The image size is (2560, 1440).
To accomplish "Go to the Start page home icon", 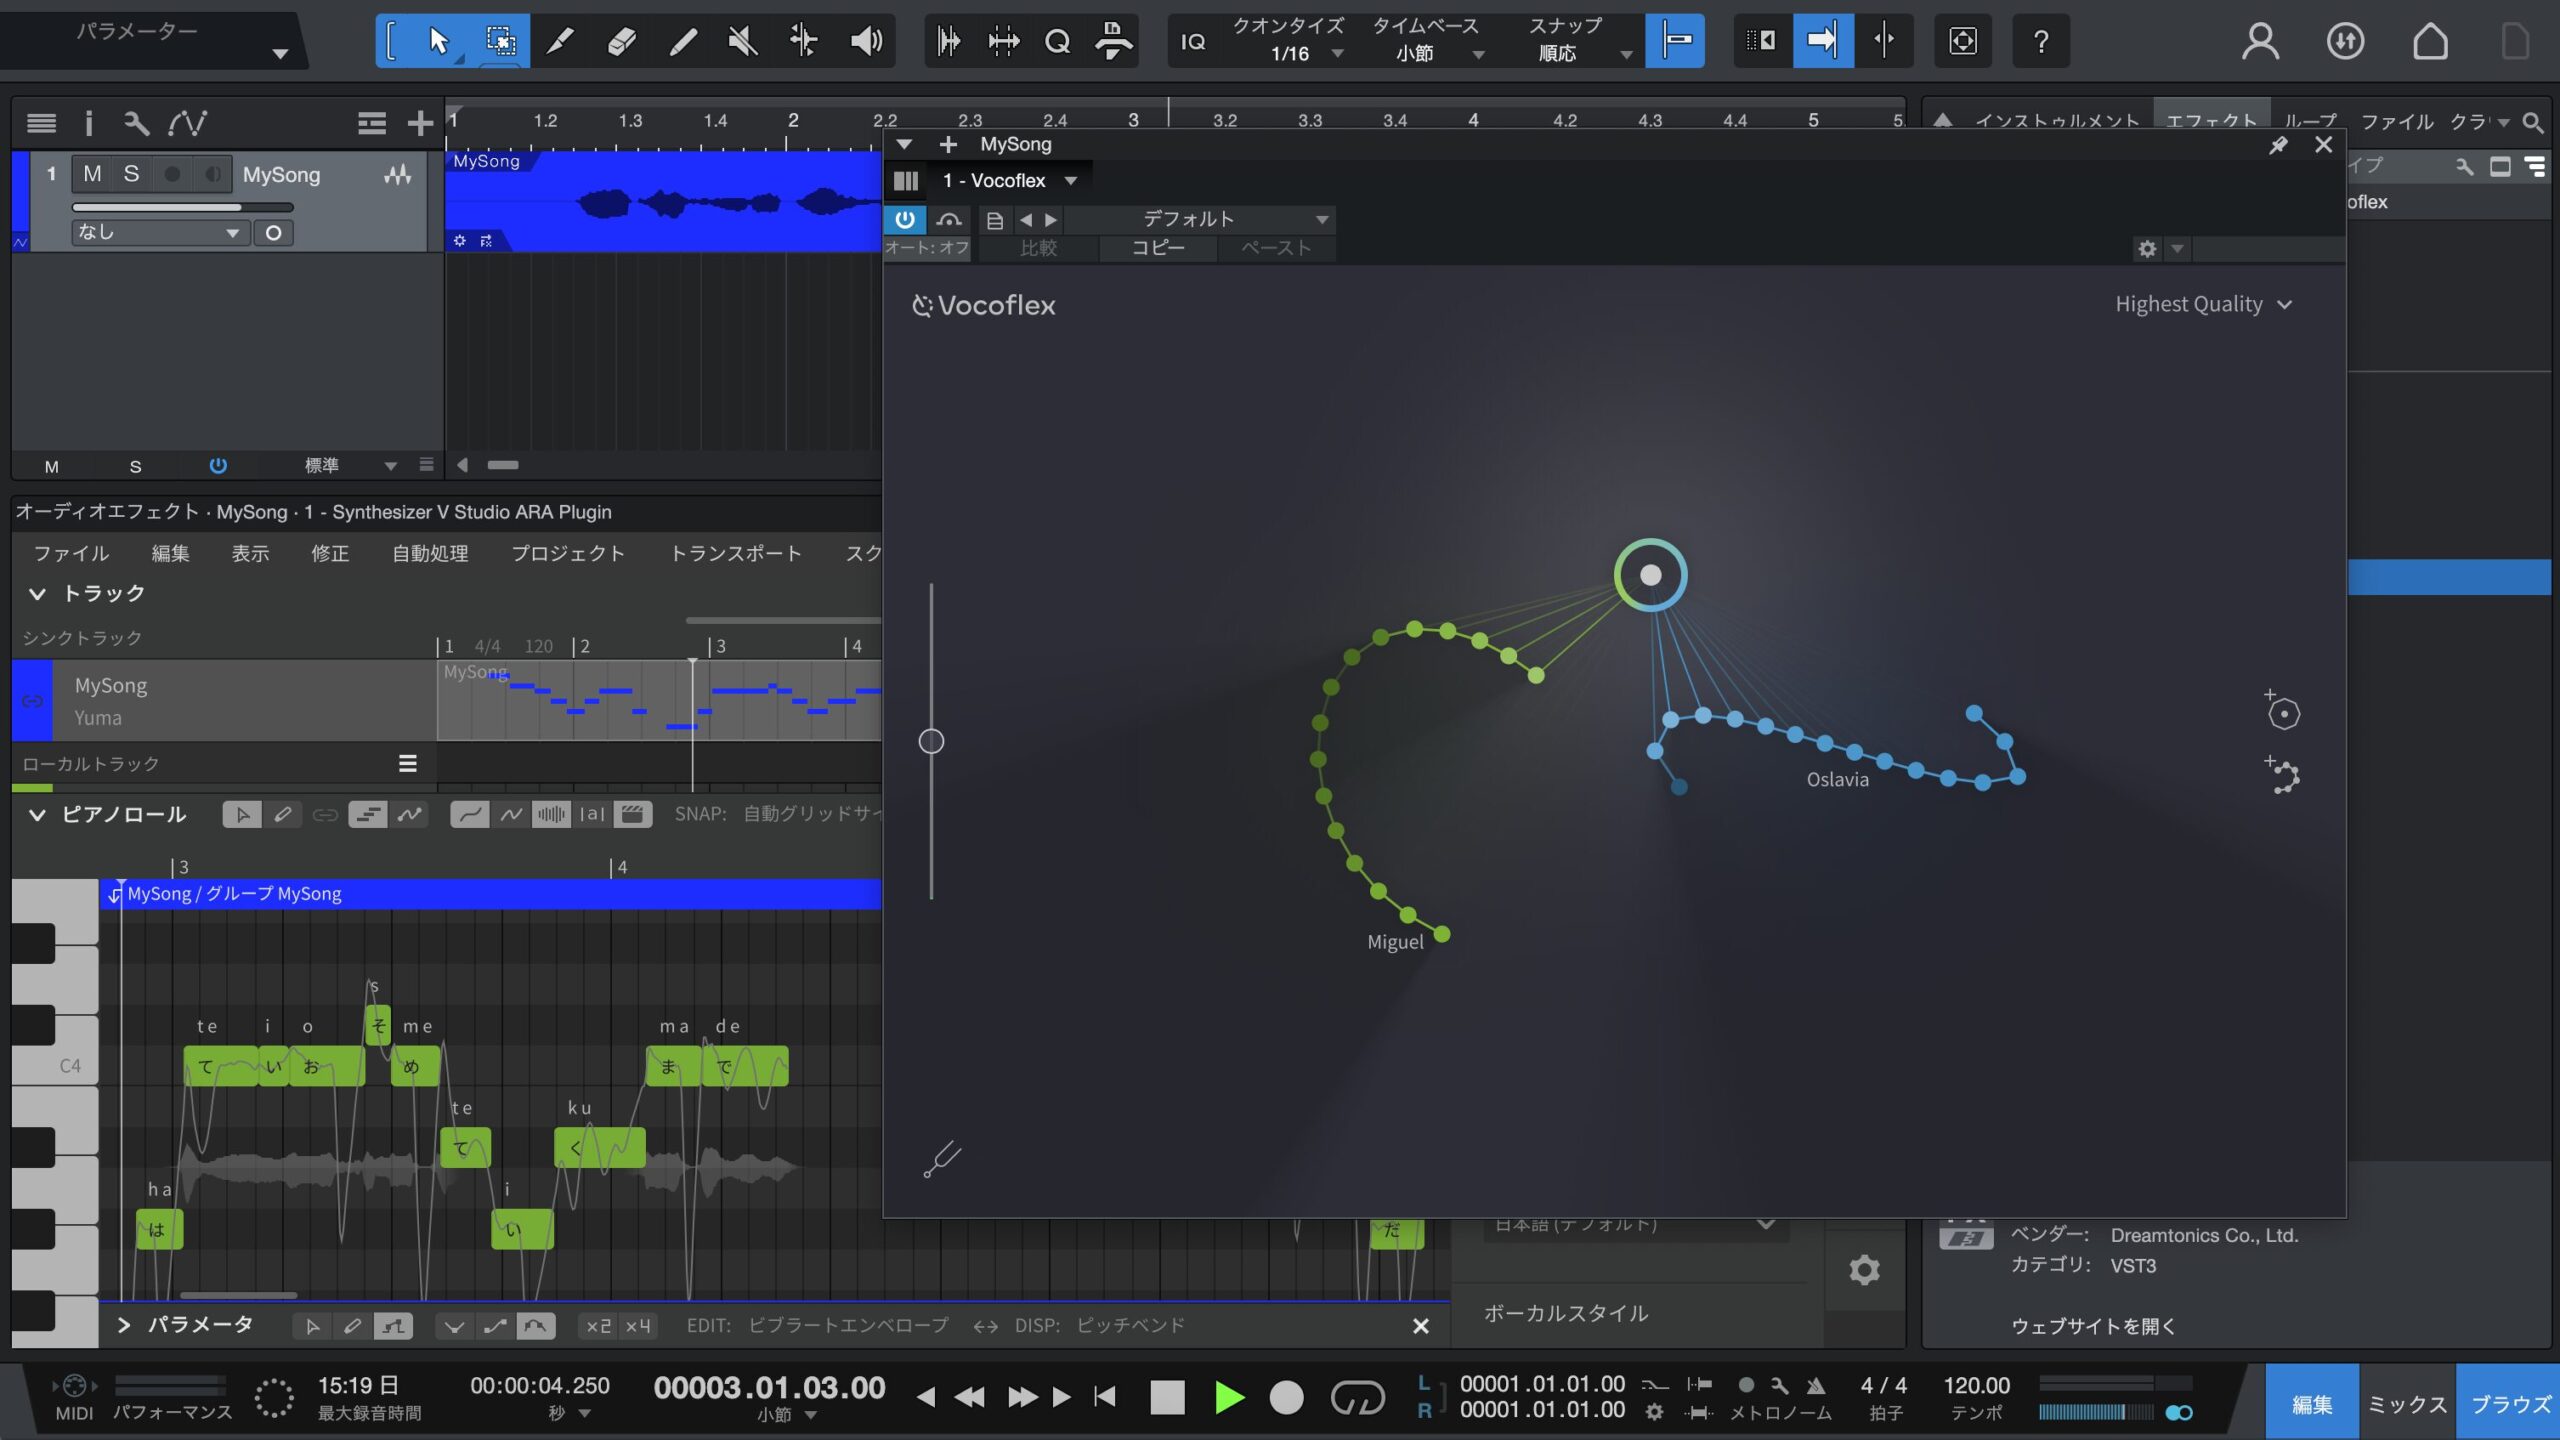I will [2430, 41].
